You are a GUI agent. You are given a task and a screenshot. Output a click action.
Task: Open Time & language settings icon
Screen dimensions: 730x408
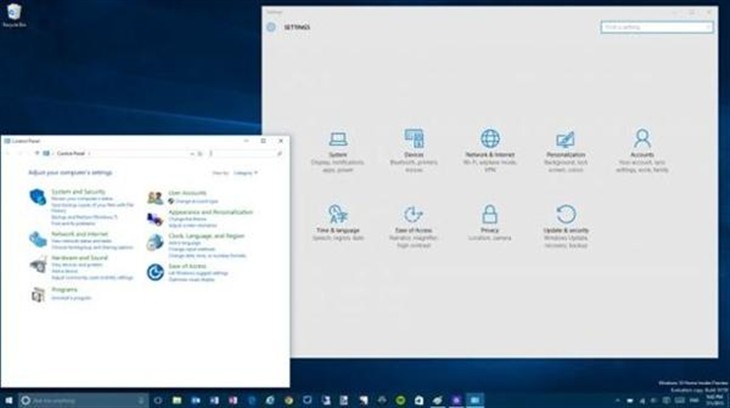point(338,214)
